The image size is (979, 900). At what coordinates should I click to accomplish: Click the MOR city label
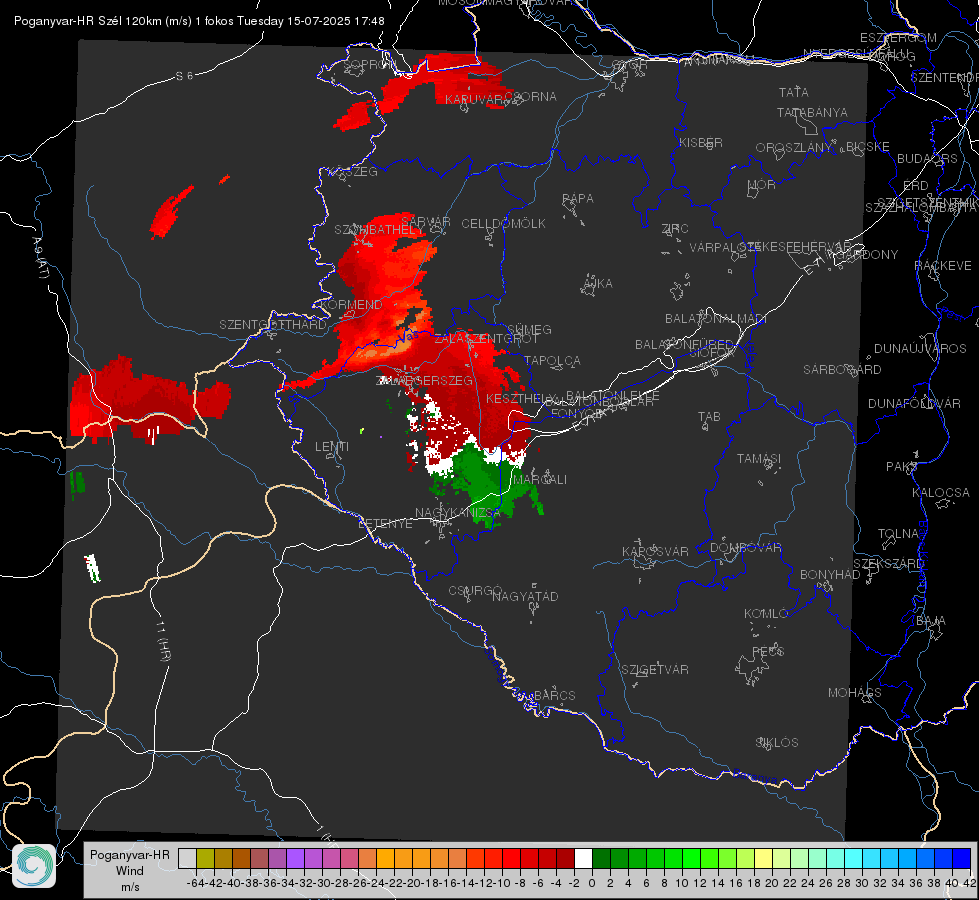coord(761,185)
